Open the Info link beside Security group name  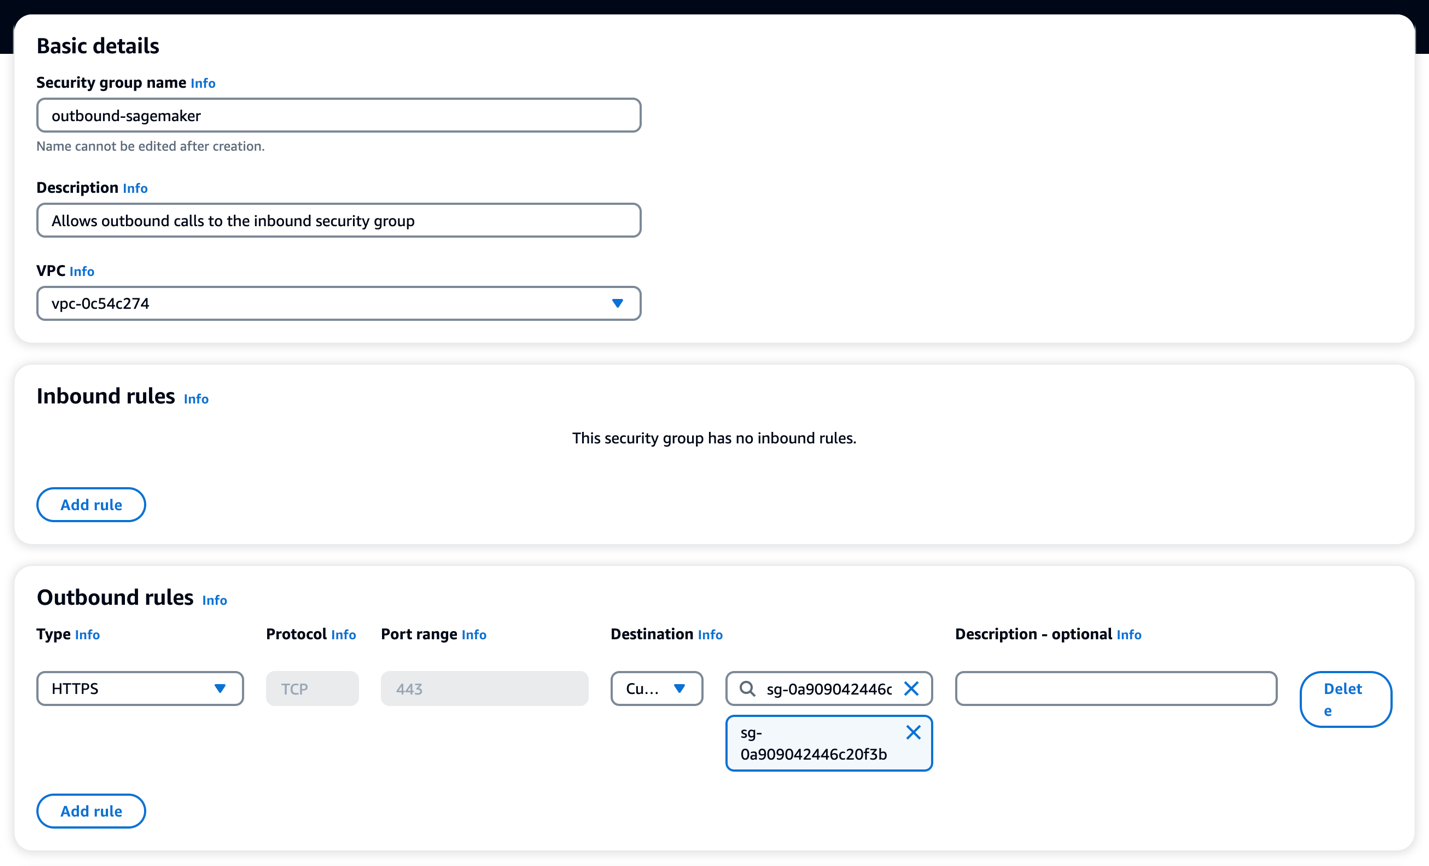tap(203, 83)
